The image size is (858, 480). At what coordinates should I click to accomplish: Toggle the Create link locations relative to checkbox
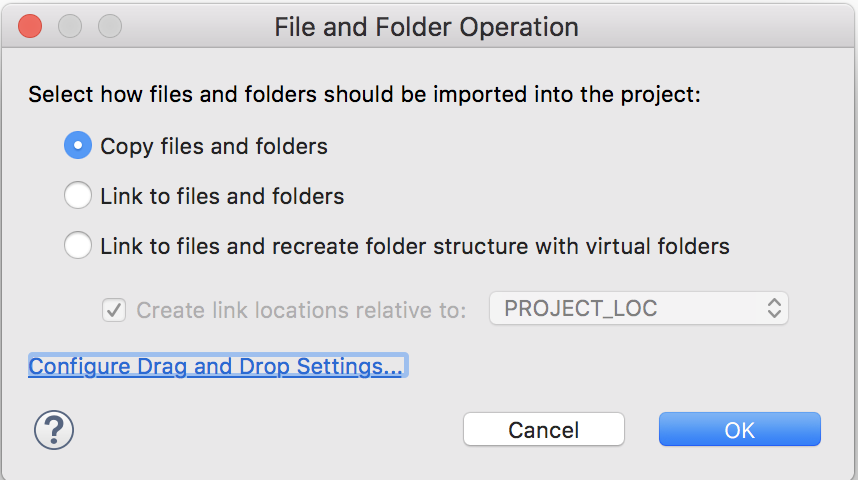click(114, 309)
